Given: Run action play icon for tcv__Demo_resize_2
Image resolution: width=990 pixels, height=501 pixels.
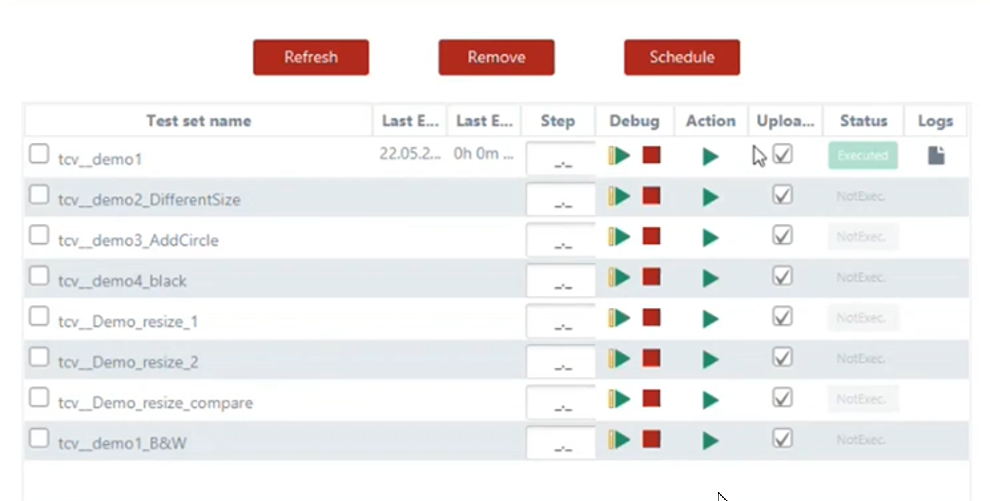Looking at the screenshot, I should 710,360.
